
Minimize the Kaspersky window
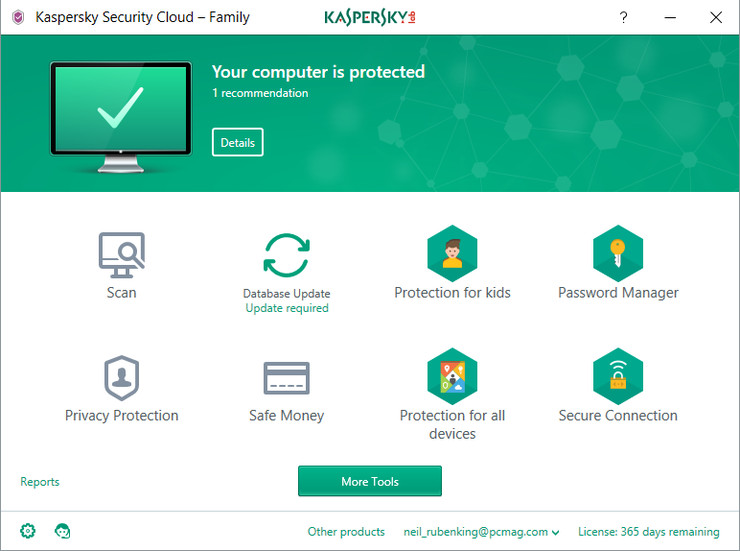point(670,17)
